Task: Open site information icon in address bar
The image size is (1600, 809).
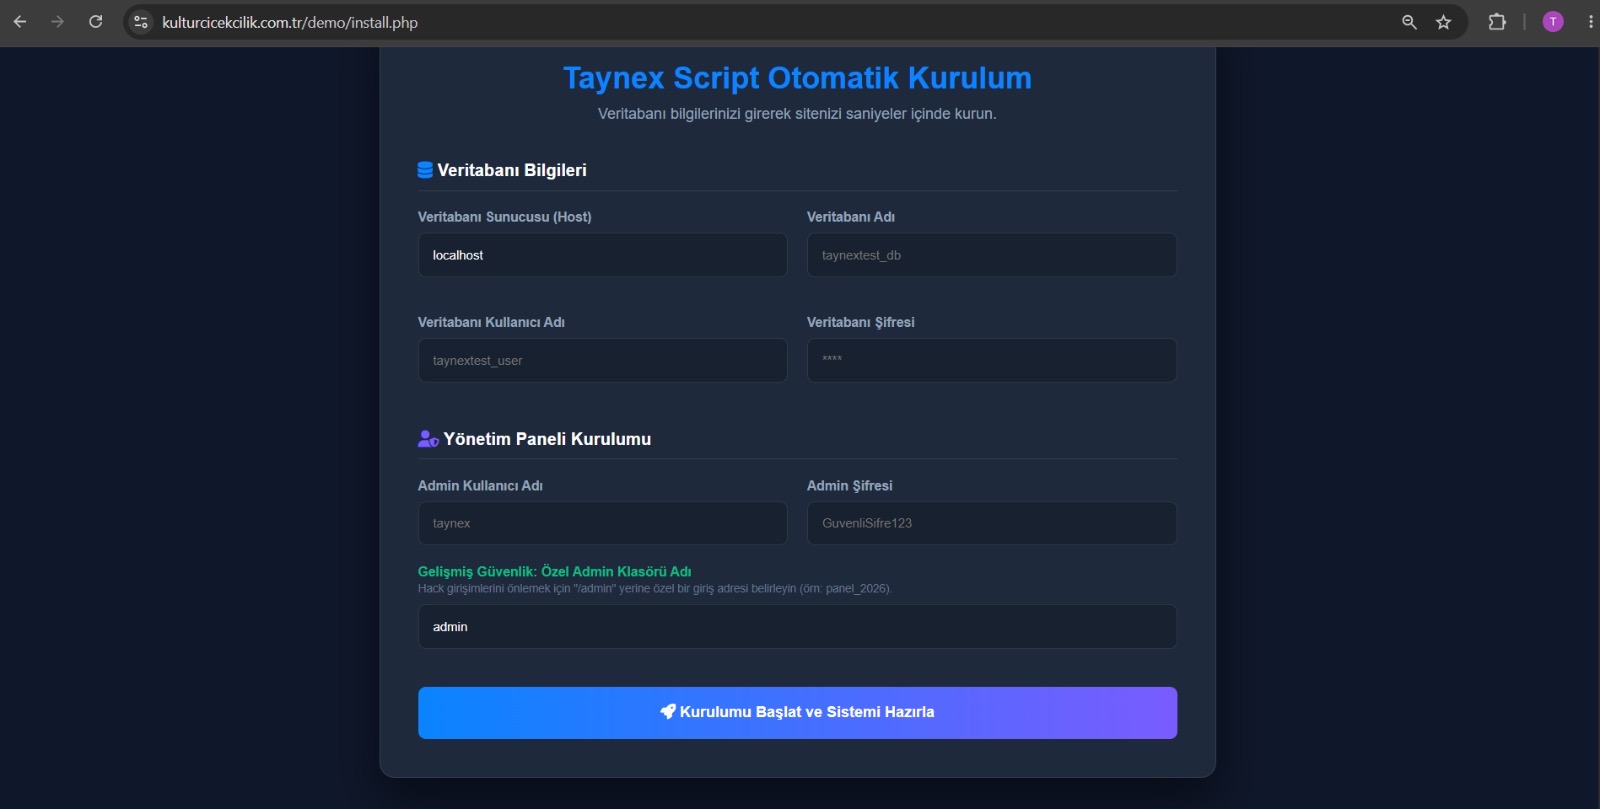Action: click(141, 22)
